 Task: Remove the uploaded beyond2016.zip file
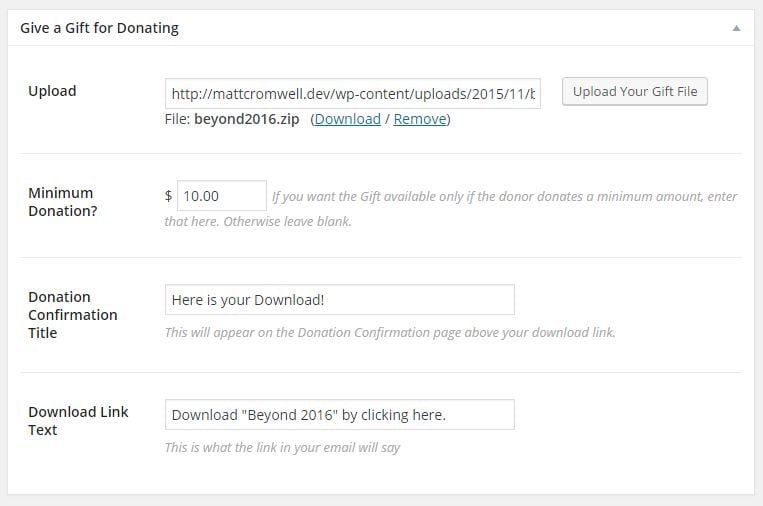(x=420, y=119)
